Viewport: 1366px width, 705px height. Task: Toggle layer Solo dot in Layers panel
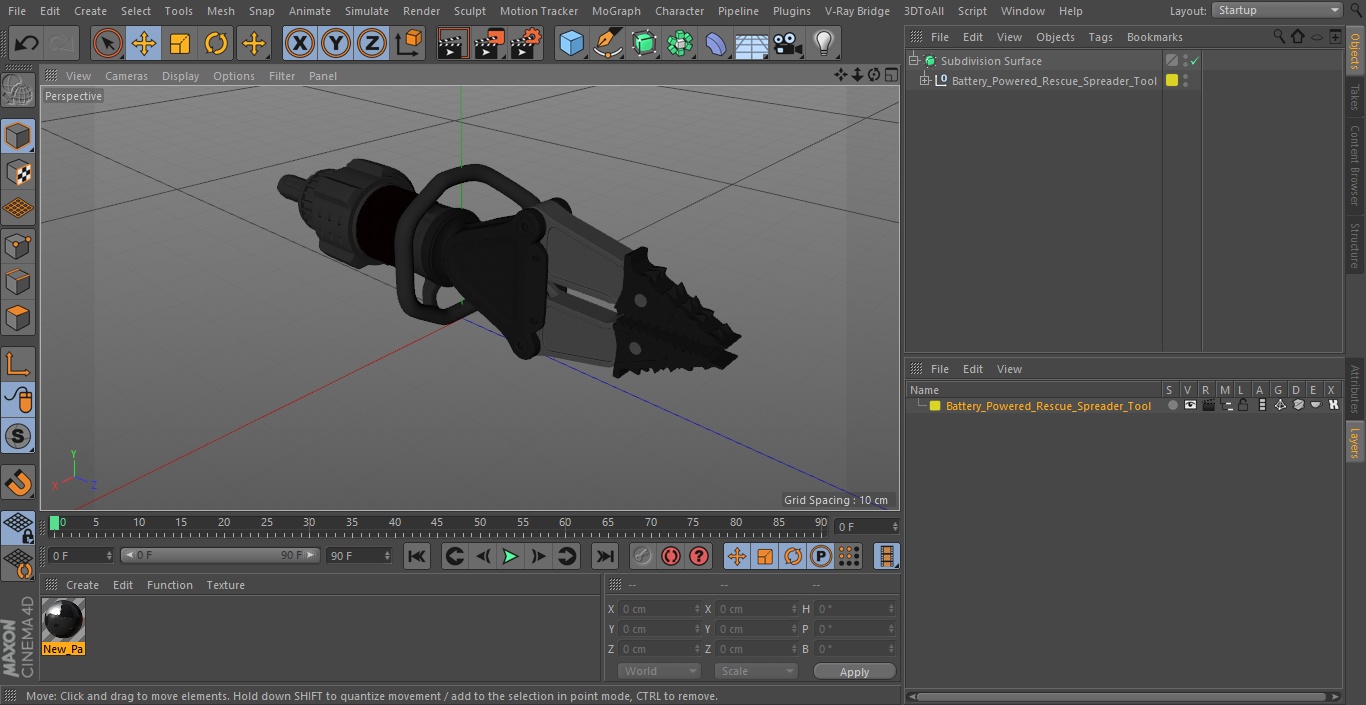coord(1172,406)
